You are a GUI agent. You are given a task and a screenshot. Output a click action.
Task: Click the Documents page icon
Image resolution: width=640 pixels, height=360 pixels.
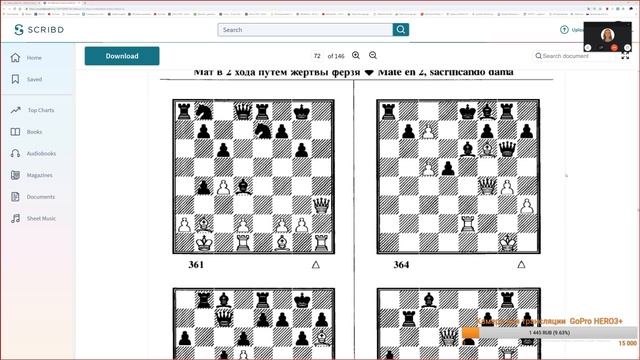click(x=16, y=197)
